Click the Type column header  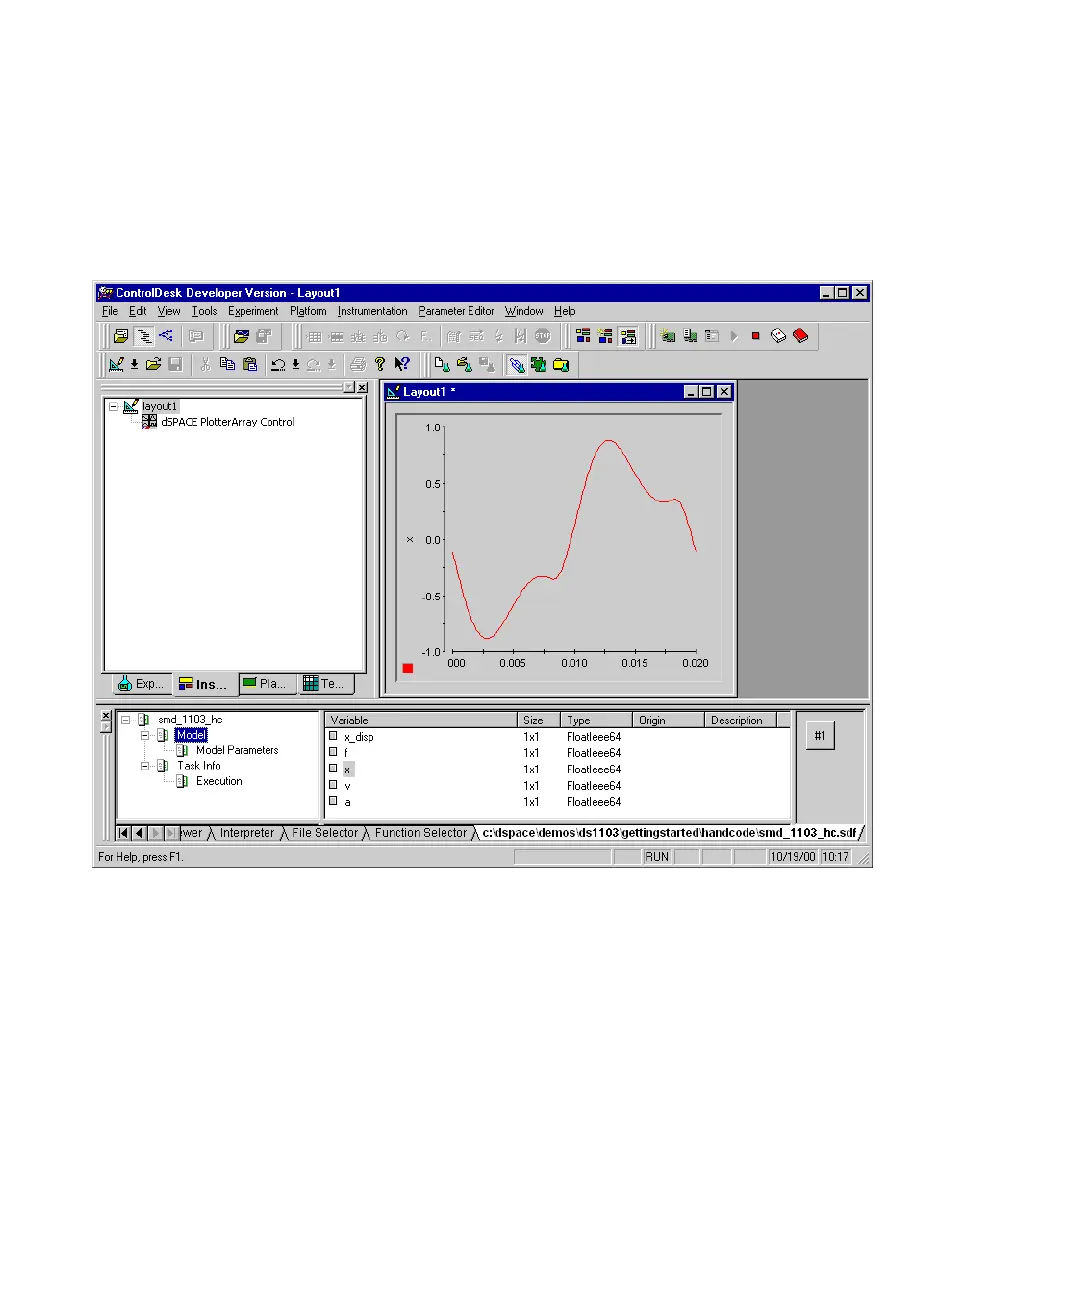596,720
